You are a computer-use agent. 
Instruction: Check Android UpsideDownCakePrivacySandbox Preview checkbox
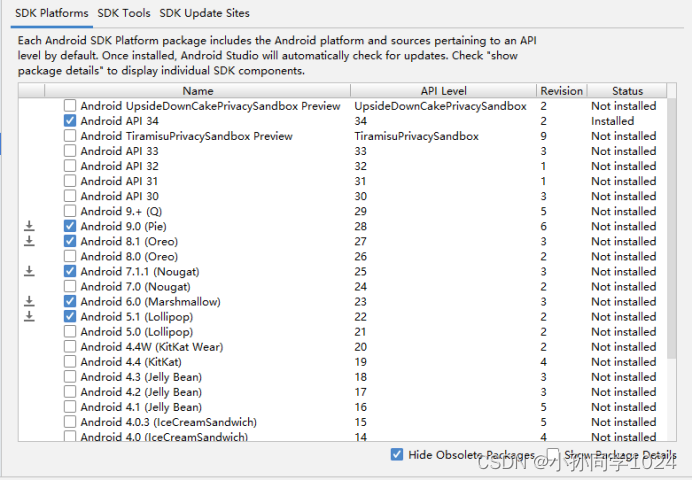click(x=70, y=105)
